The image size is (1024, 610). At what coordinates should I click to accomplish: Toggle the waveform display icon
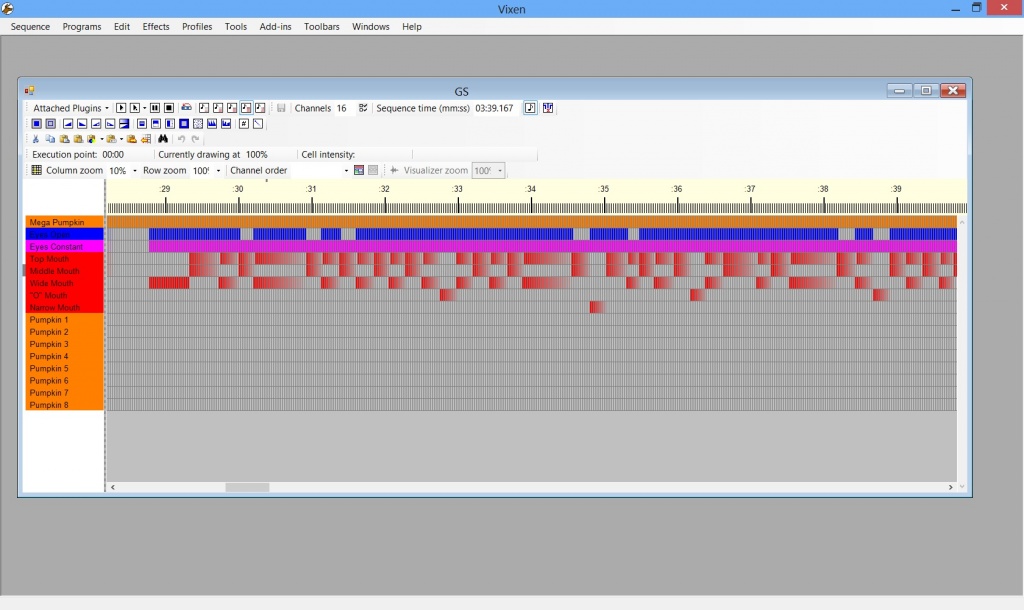(548, 108)
